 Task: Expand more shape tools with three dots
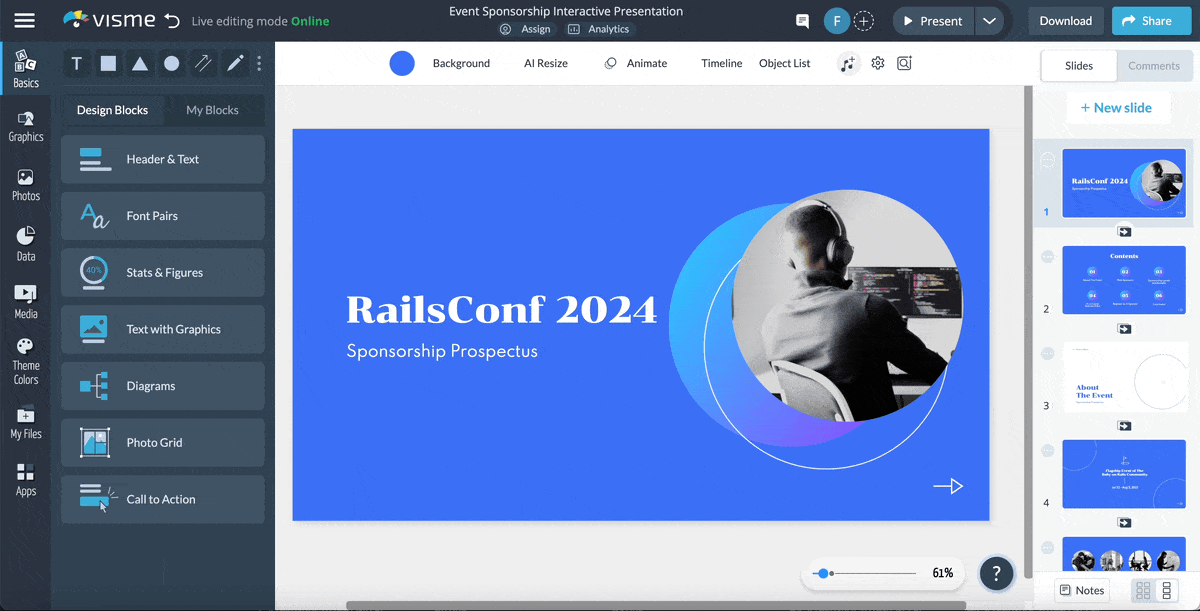point(259,64)
